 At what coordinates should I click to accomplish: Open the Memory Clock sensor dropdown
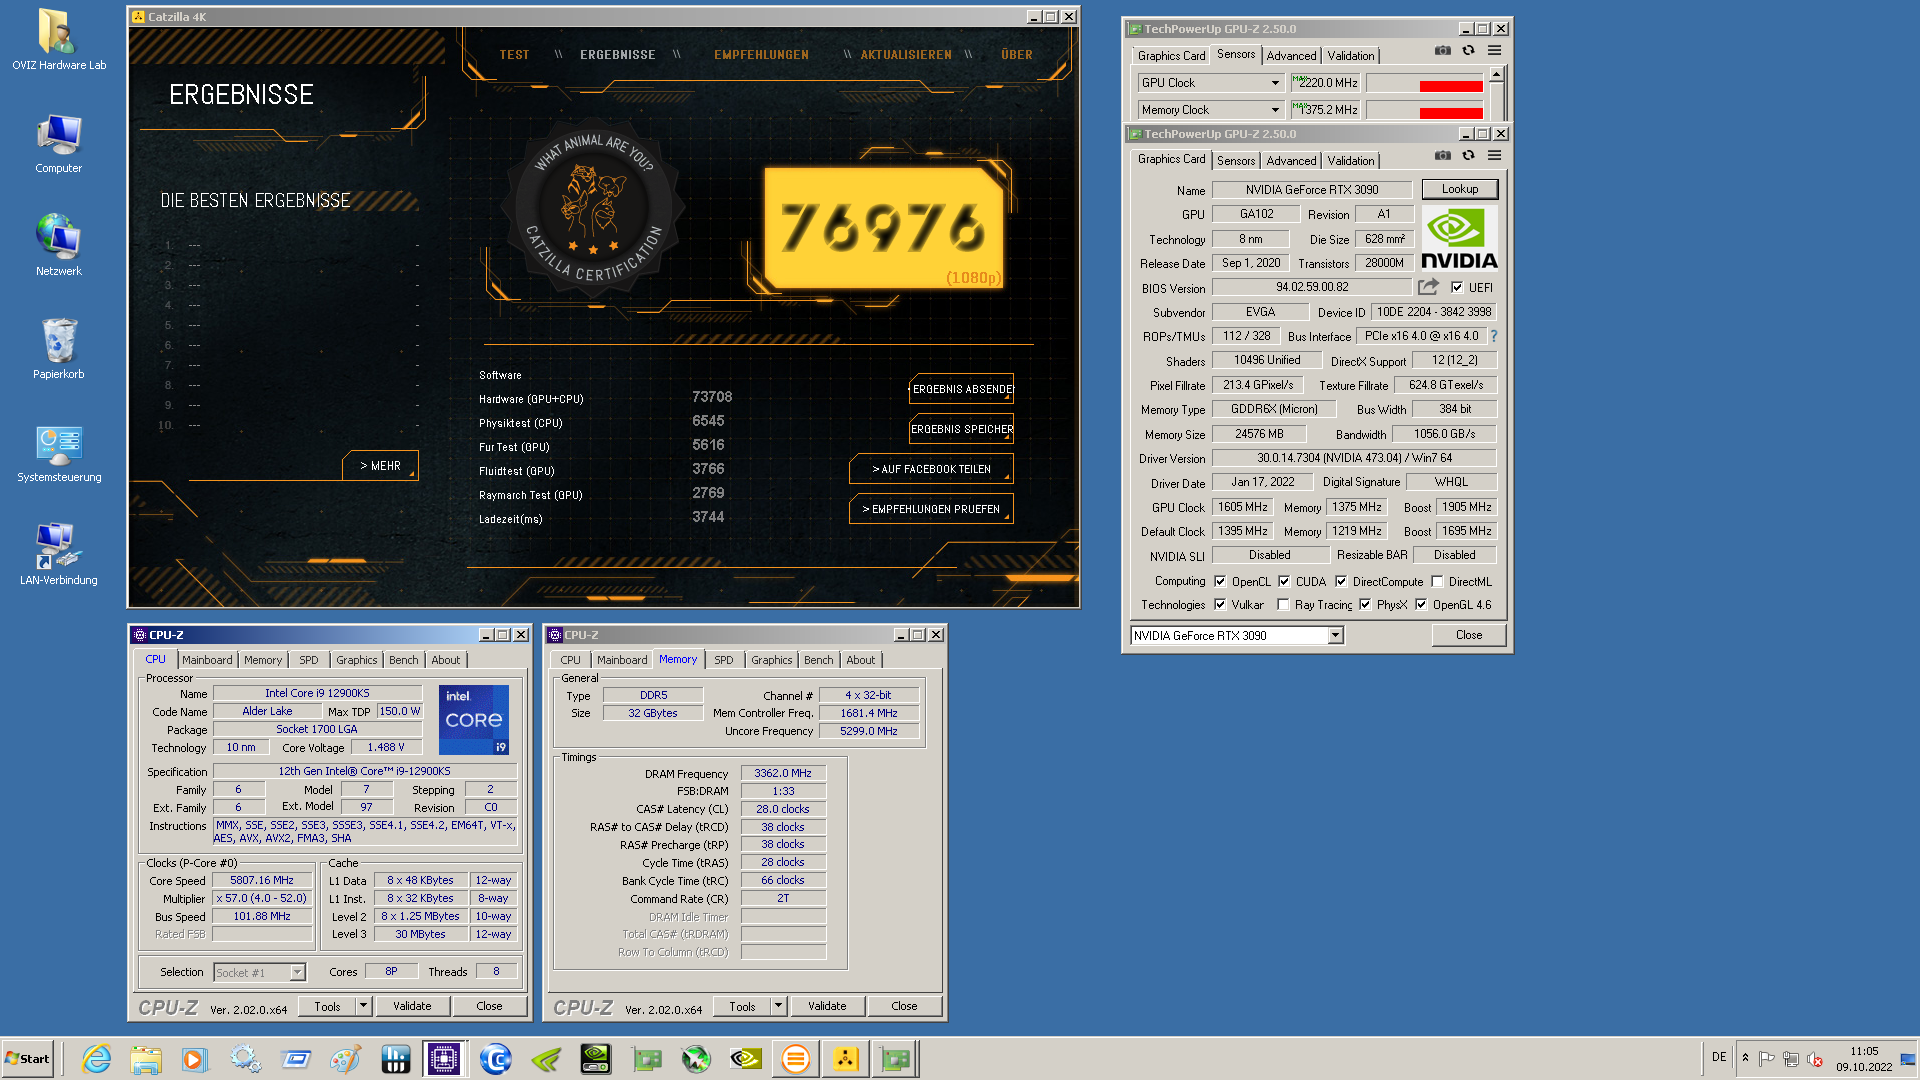[1275, 110]
